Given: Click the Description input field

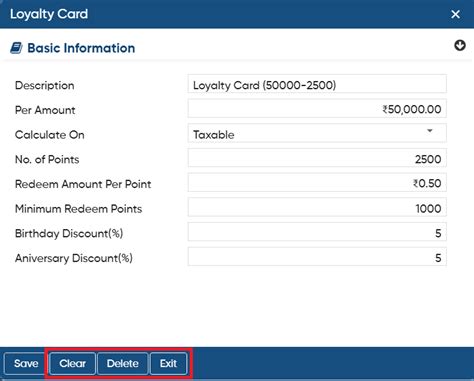Looking at the screenshot, I should (317, 84).
